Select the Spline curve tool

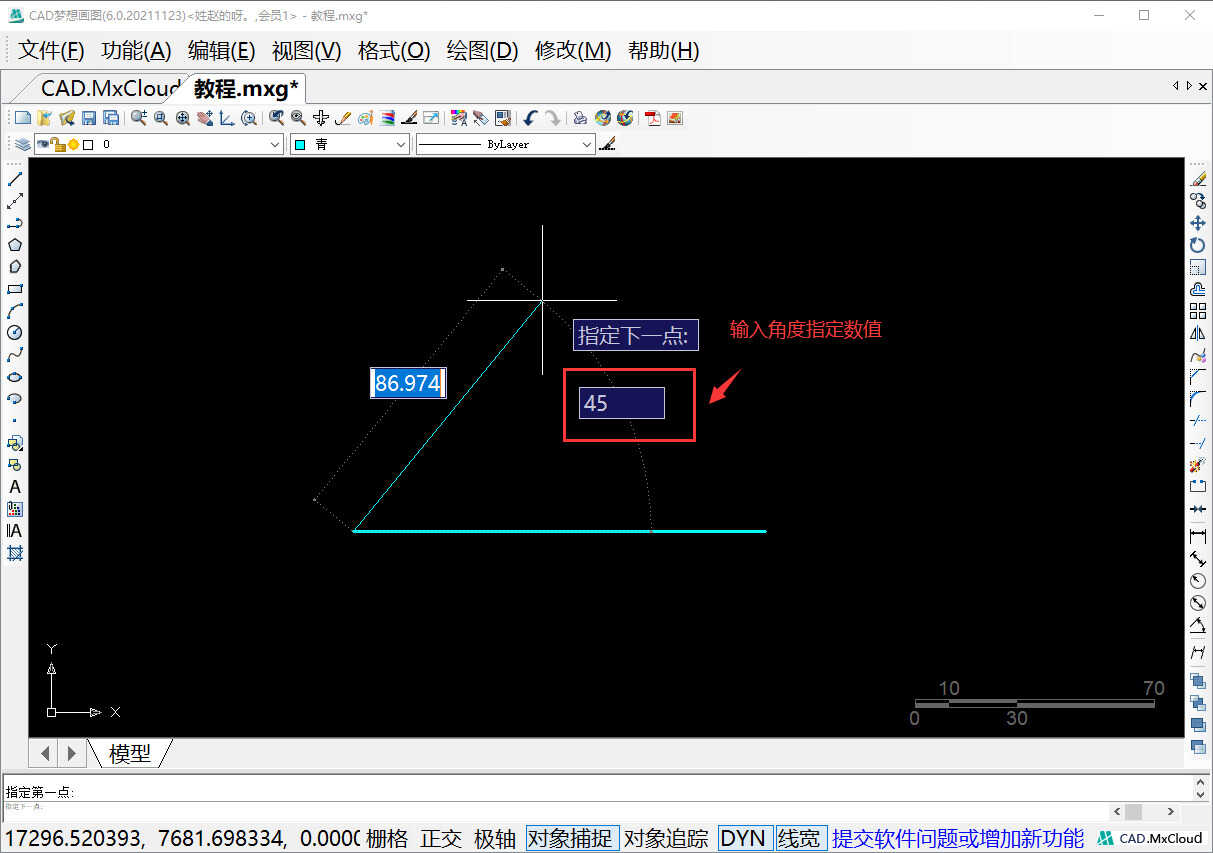coord(15,355)
